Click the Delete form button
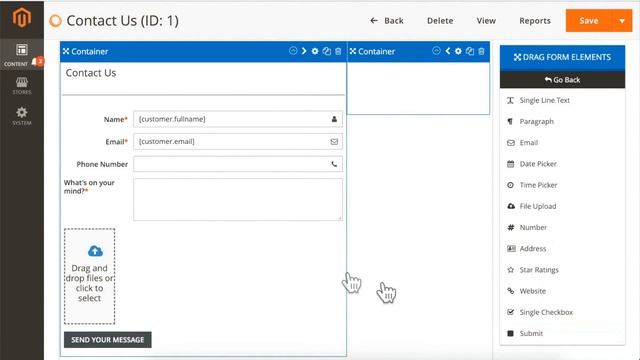Screen dimensions: 640x360 point(440,21)
